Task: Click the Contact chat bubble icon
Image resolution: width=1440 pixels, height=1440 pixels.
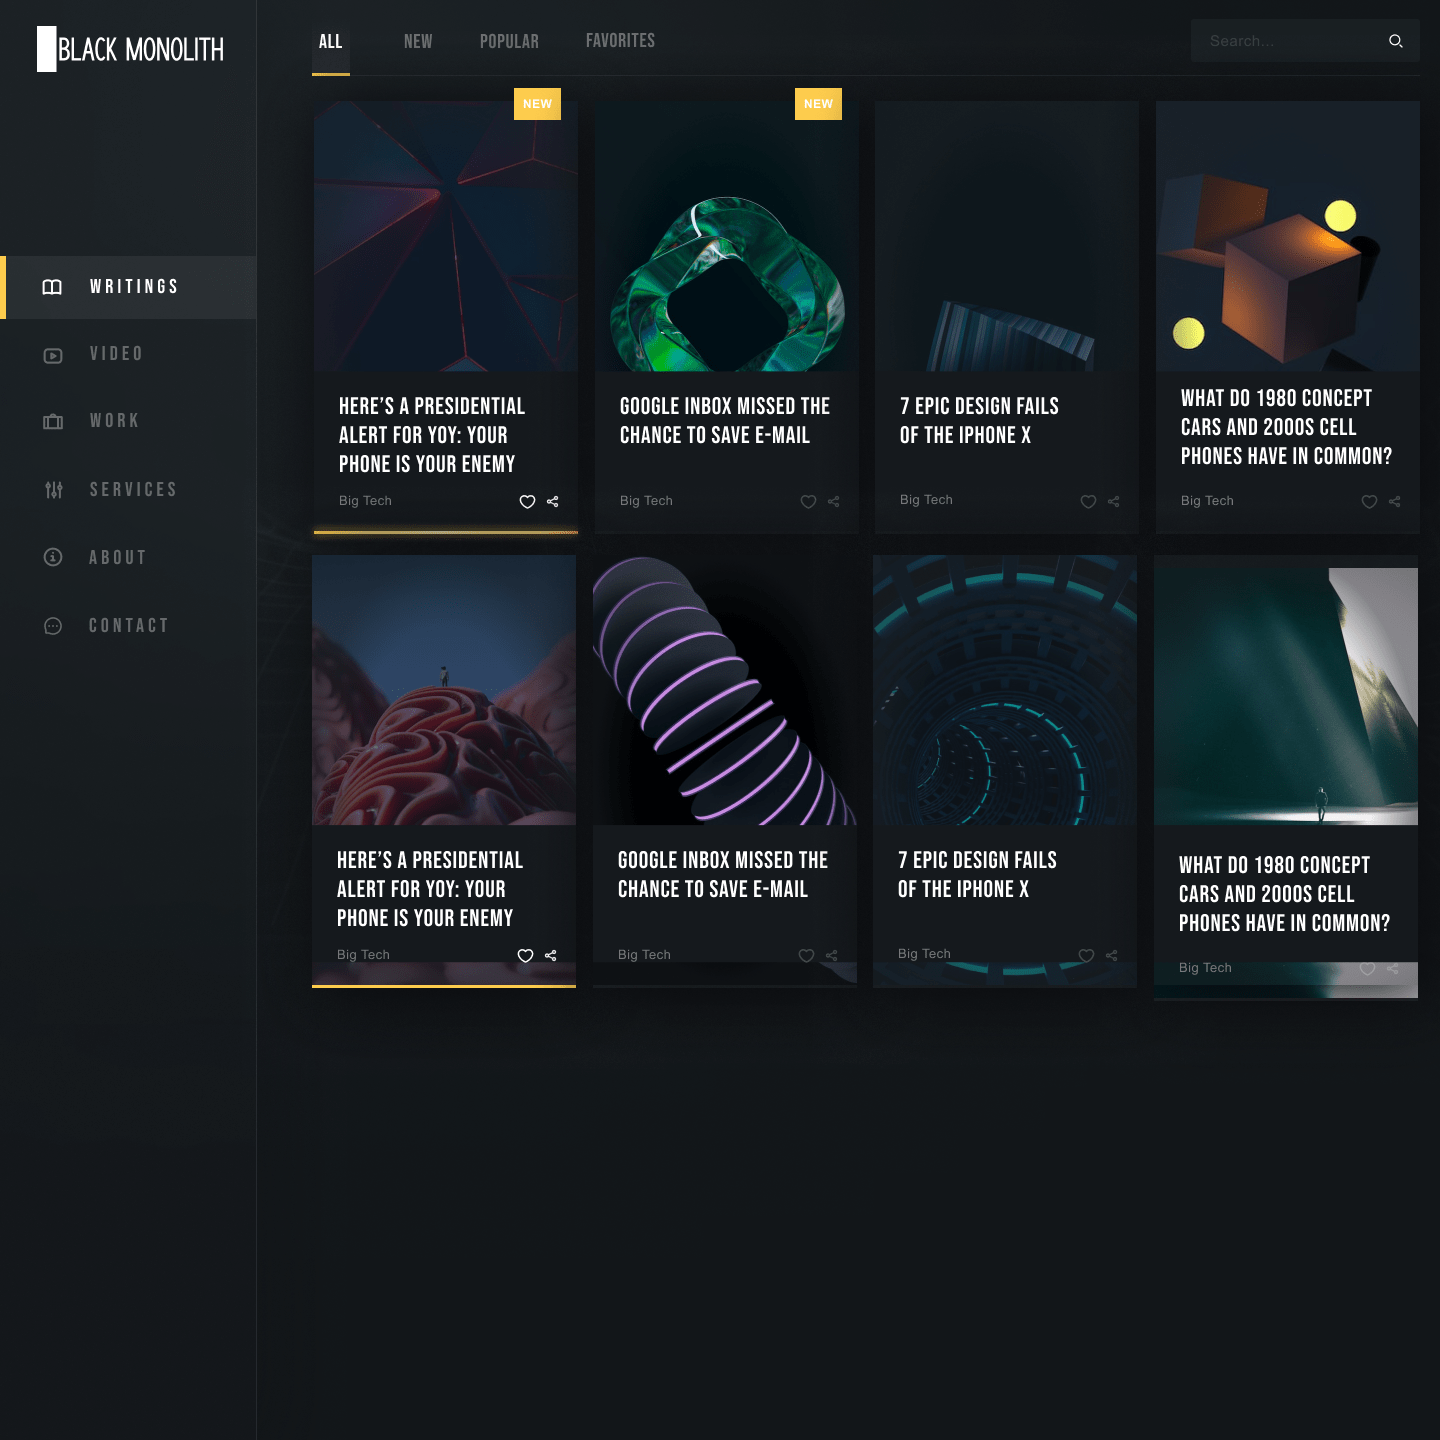Action: coord(53,626)
